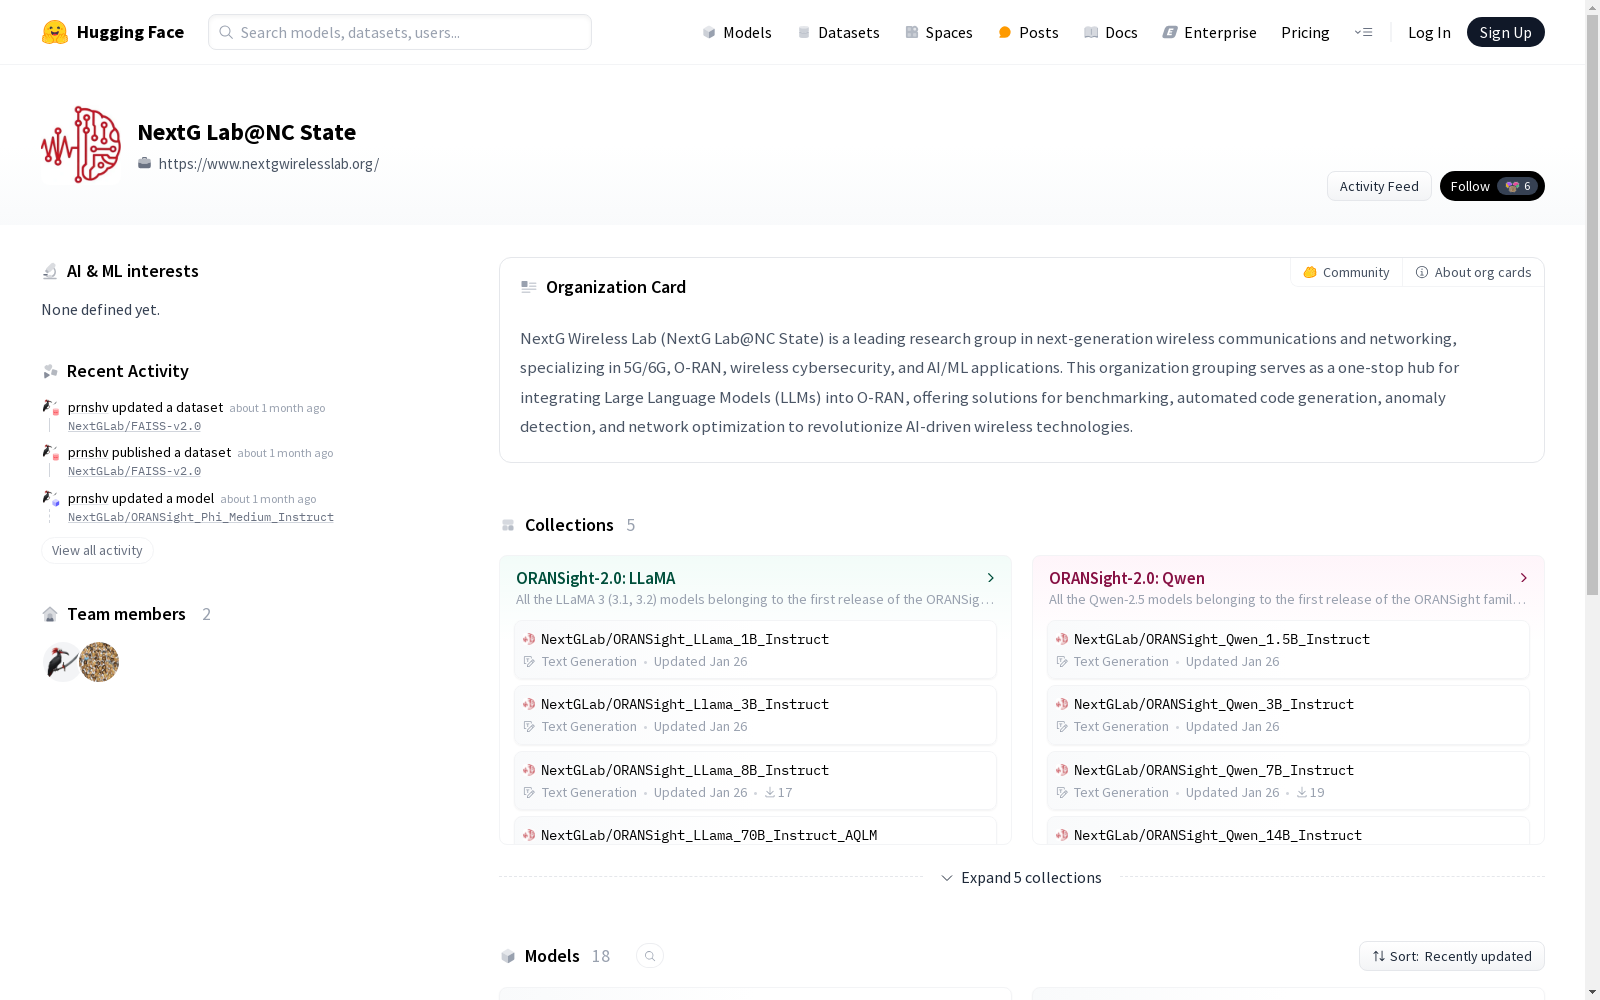This screenshot has width=1600, height=1000.
Task: Click the website link icon beside URL
Action: click(145, 163)
